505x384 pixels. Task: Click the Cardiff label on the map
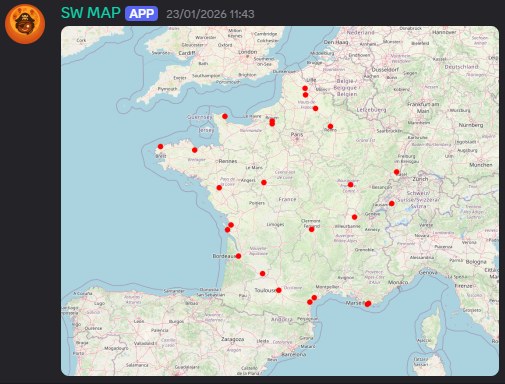pos(187,53)
